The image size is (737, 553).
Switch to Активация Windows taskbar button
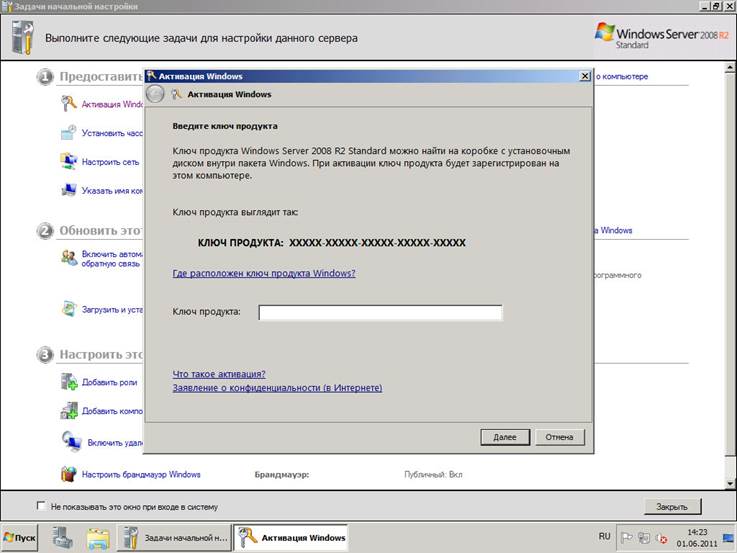[291, 537]
